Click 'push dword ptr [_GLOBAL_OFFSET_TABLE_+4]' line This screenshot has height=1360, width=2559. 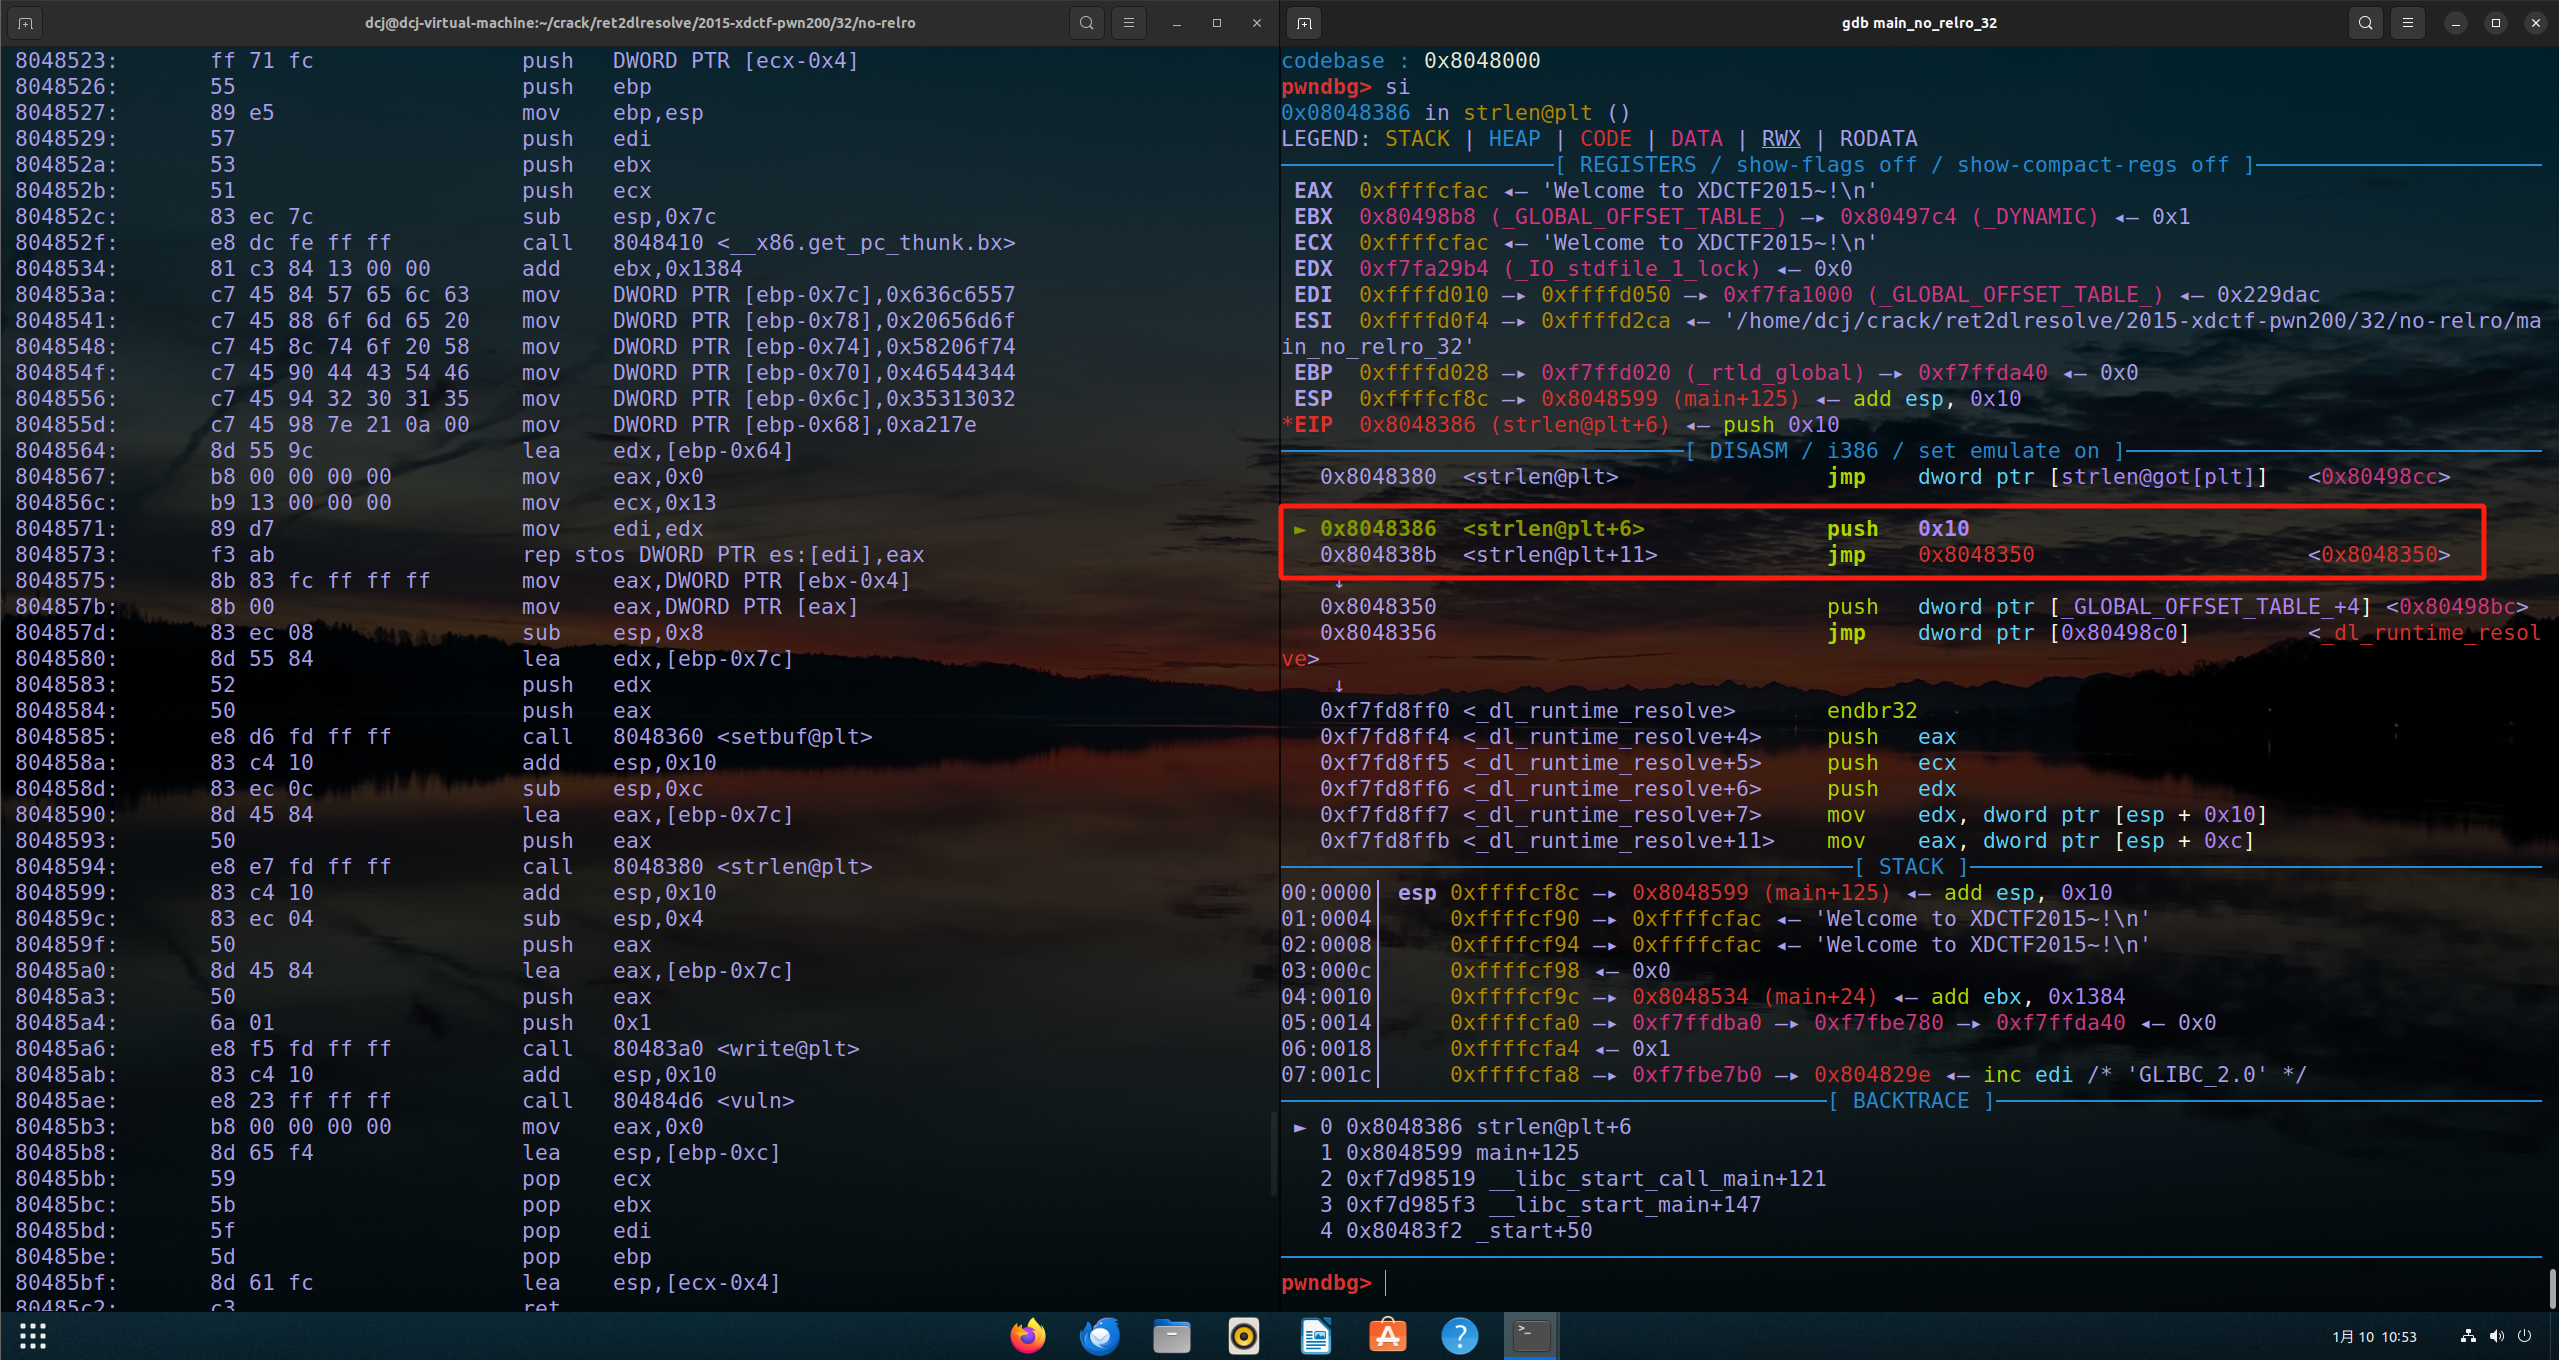[x=1924, y=607]
